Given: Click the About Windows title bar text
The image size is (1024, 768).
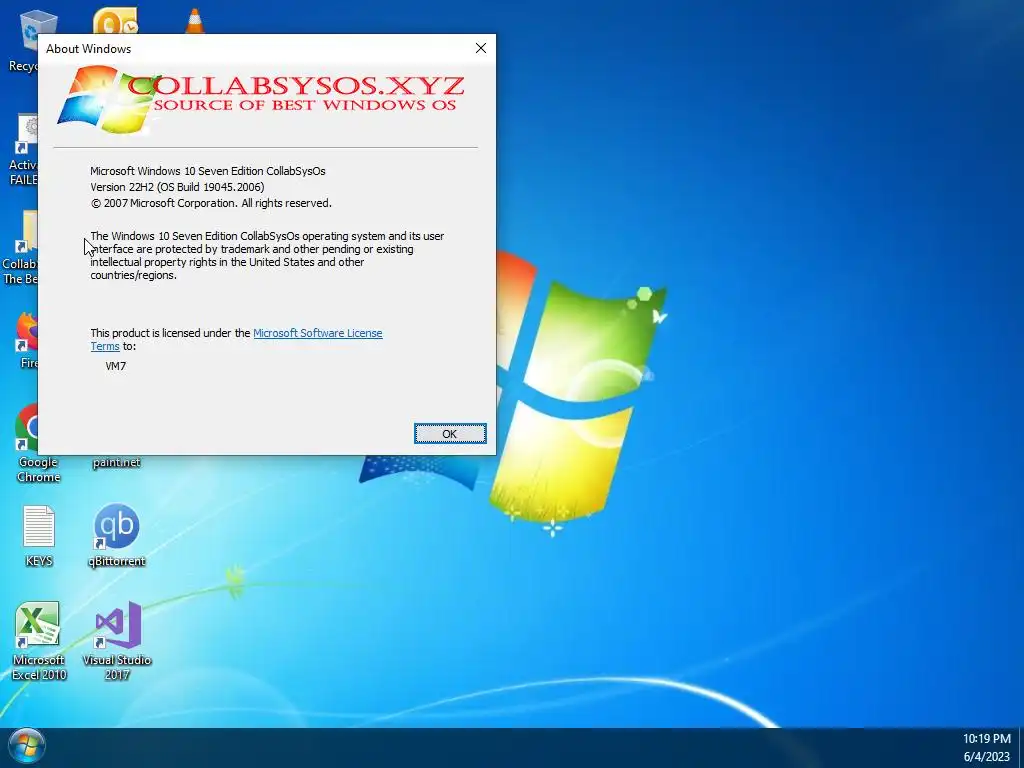Looking at the screenshot, I should coord(88,49).
